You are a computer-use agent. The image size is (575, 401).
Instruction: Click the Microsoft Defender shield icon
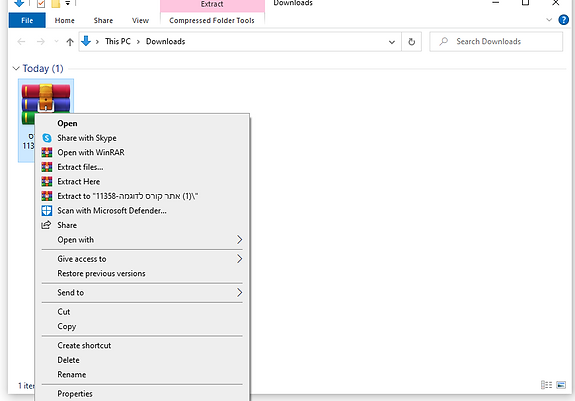point(47,210)
